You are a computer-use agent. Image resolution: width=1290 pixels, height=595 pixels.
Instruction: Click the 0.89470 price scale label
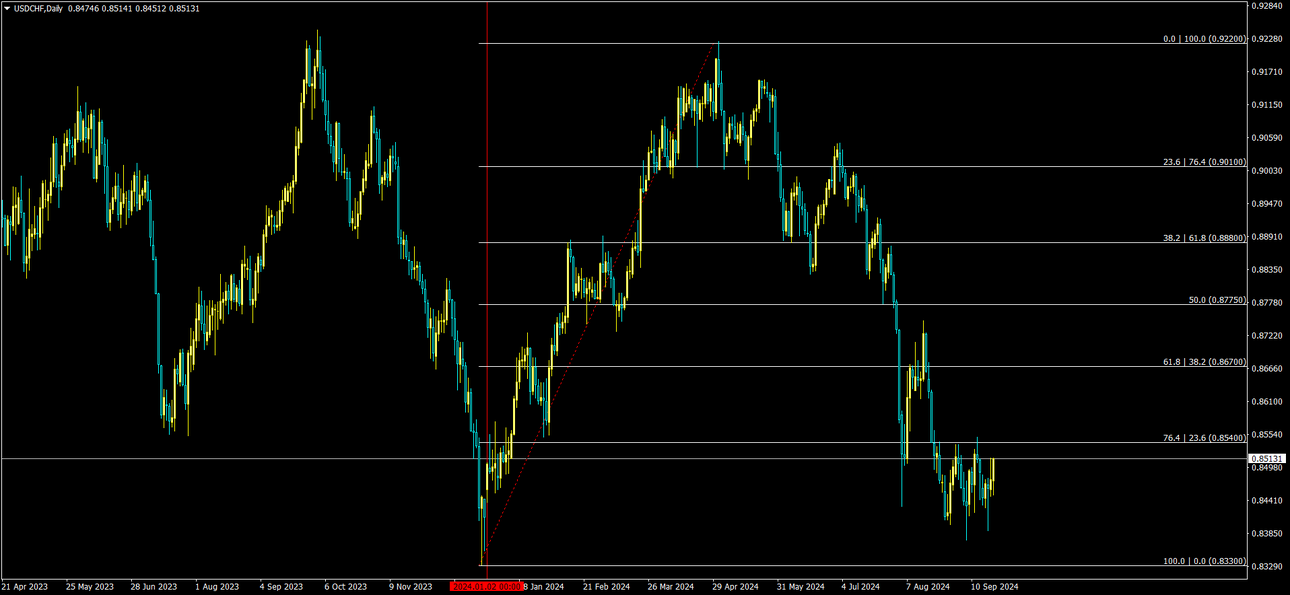click(1266, 204)
